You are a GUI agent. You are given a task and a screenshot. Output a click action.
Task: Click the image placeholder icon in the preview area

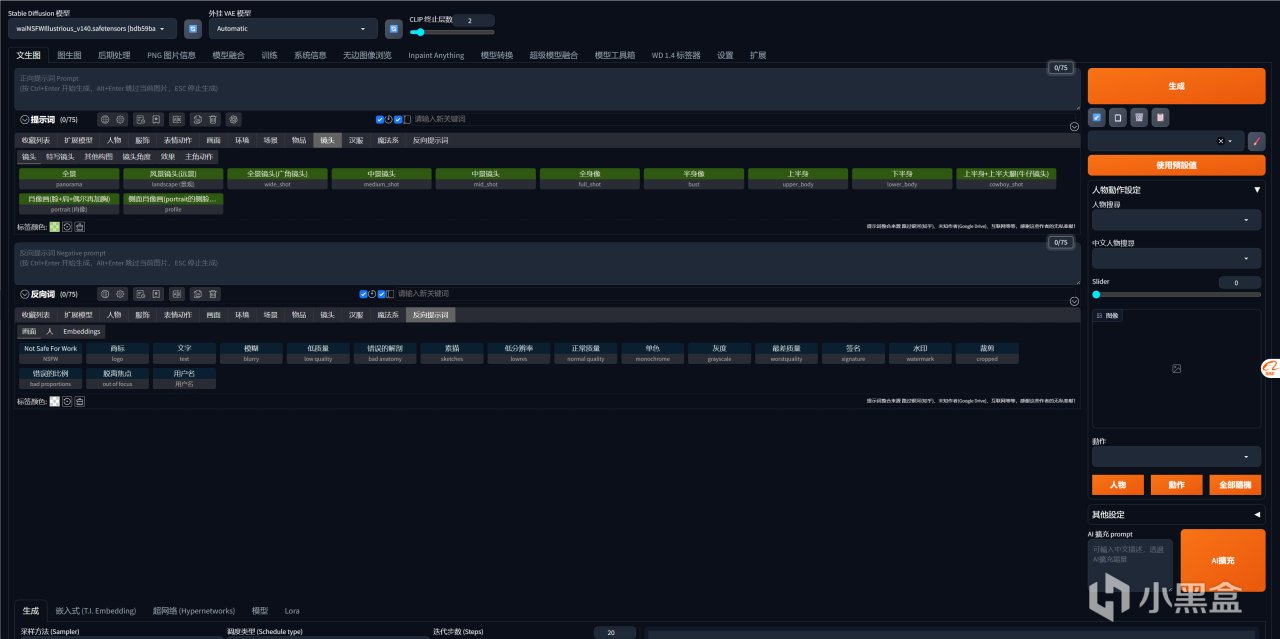1177,369
